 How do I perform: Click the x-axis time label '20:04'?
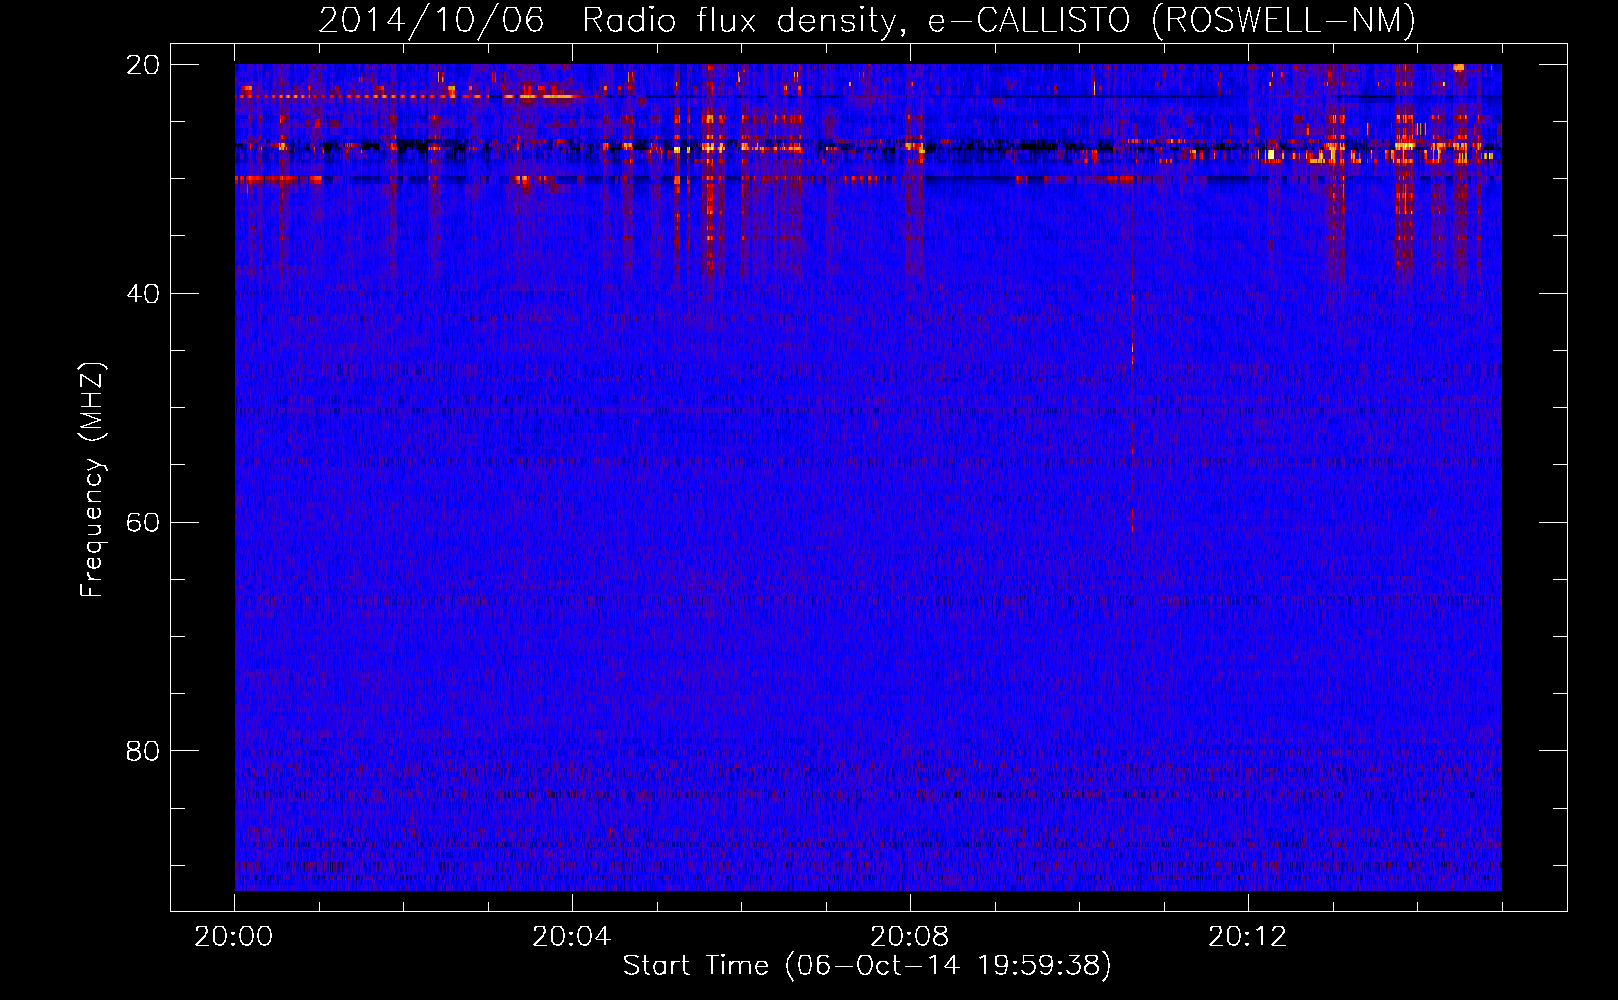click(571, 937)
